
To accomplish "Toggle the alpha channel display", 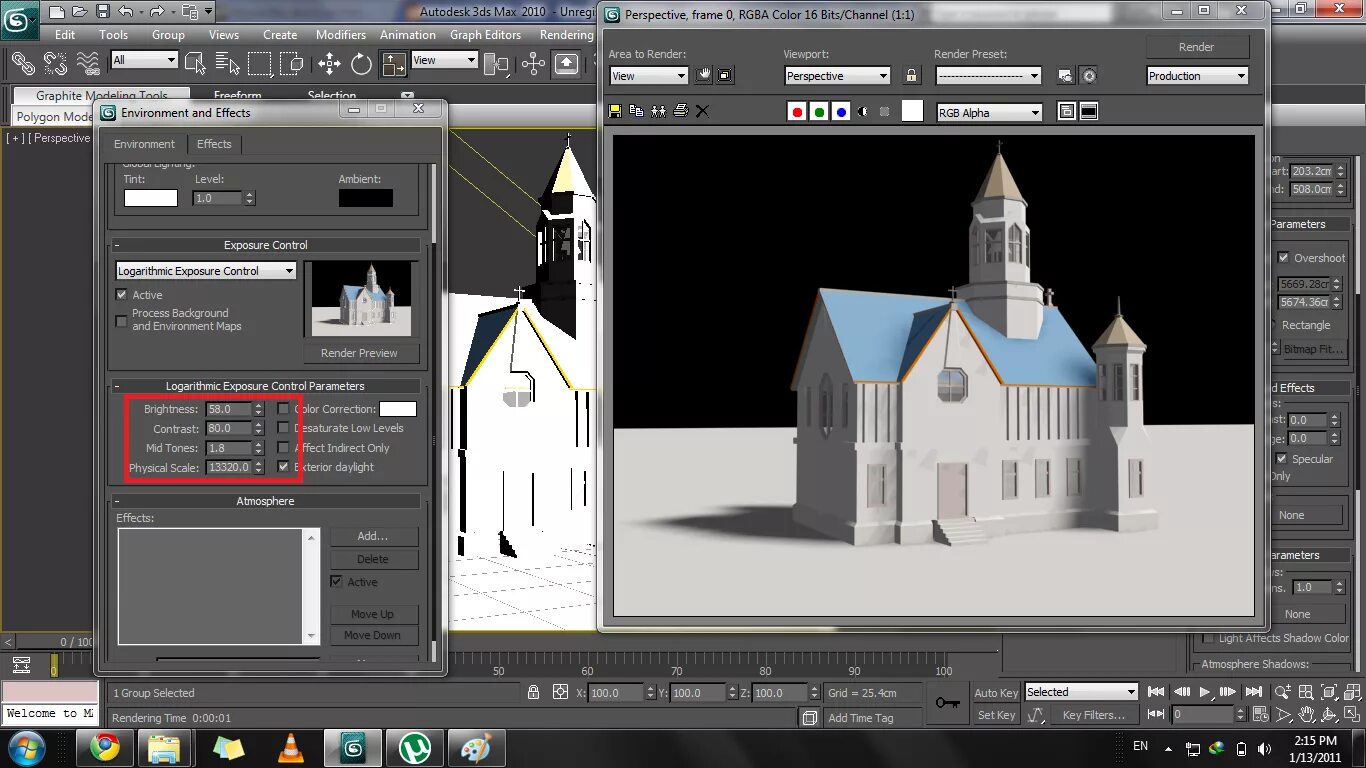I will 863,112.
